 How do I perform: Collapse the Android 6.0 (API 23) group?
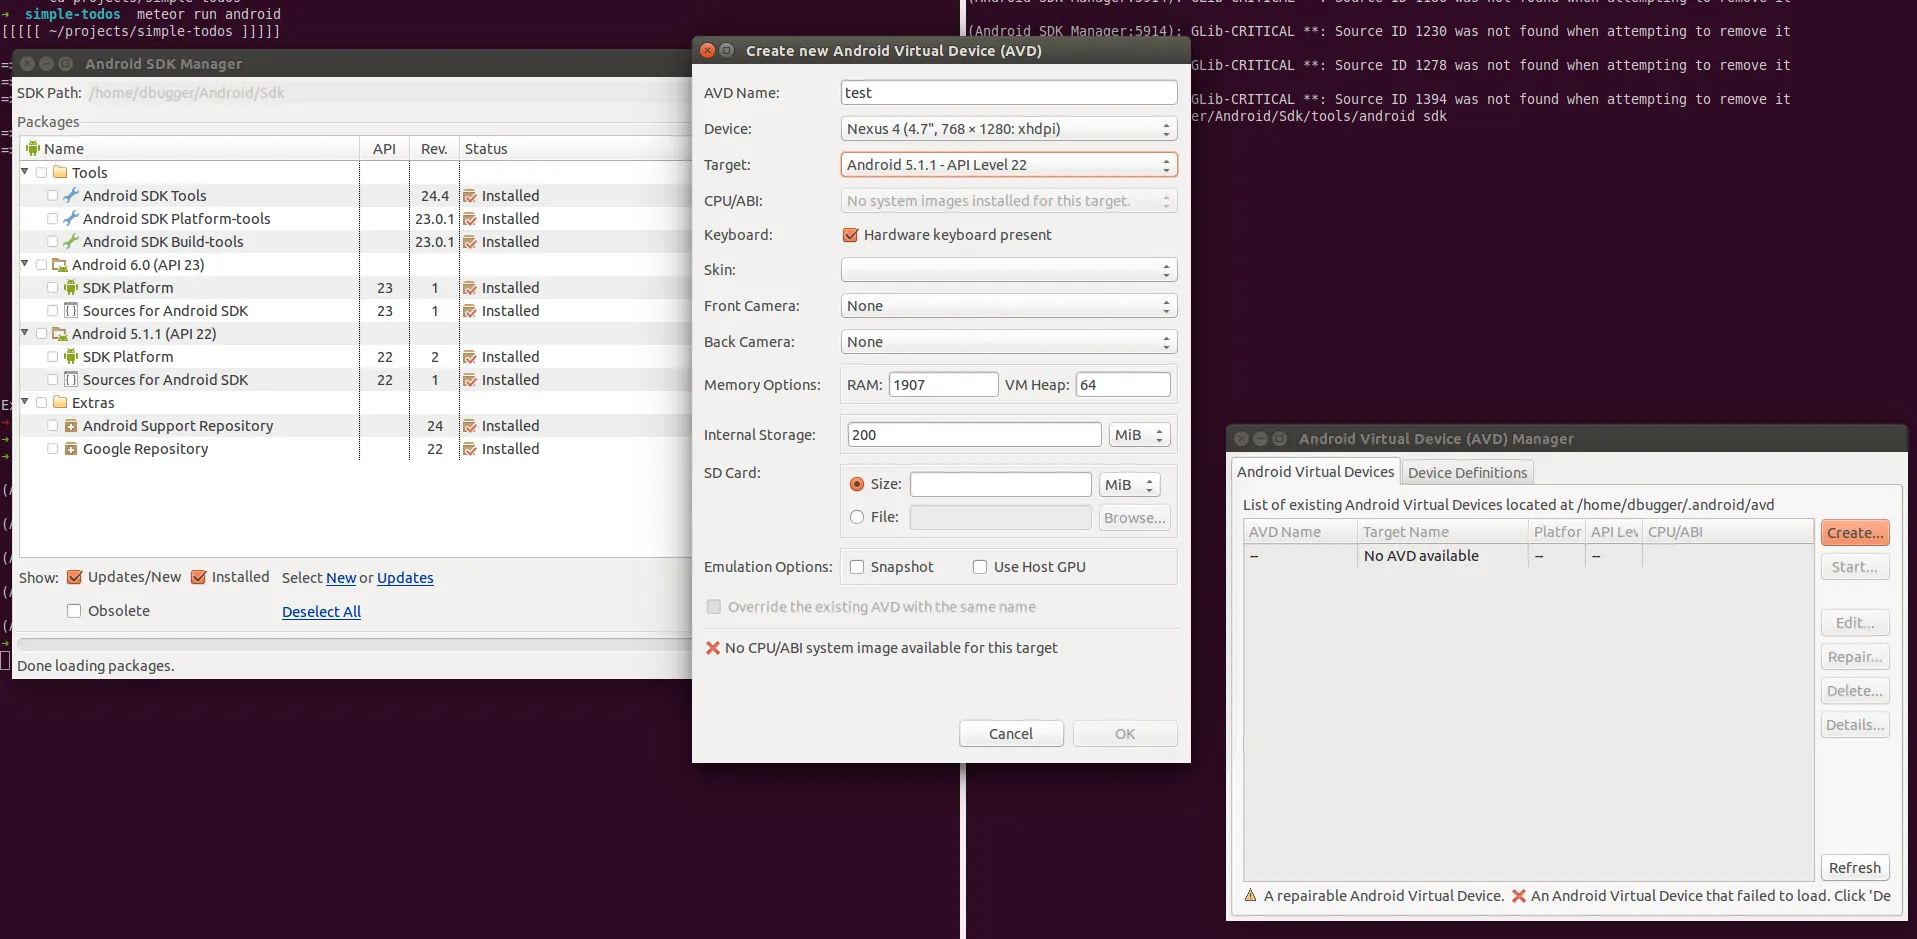(25, 264)
